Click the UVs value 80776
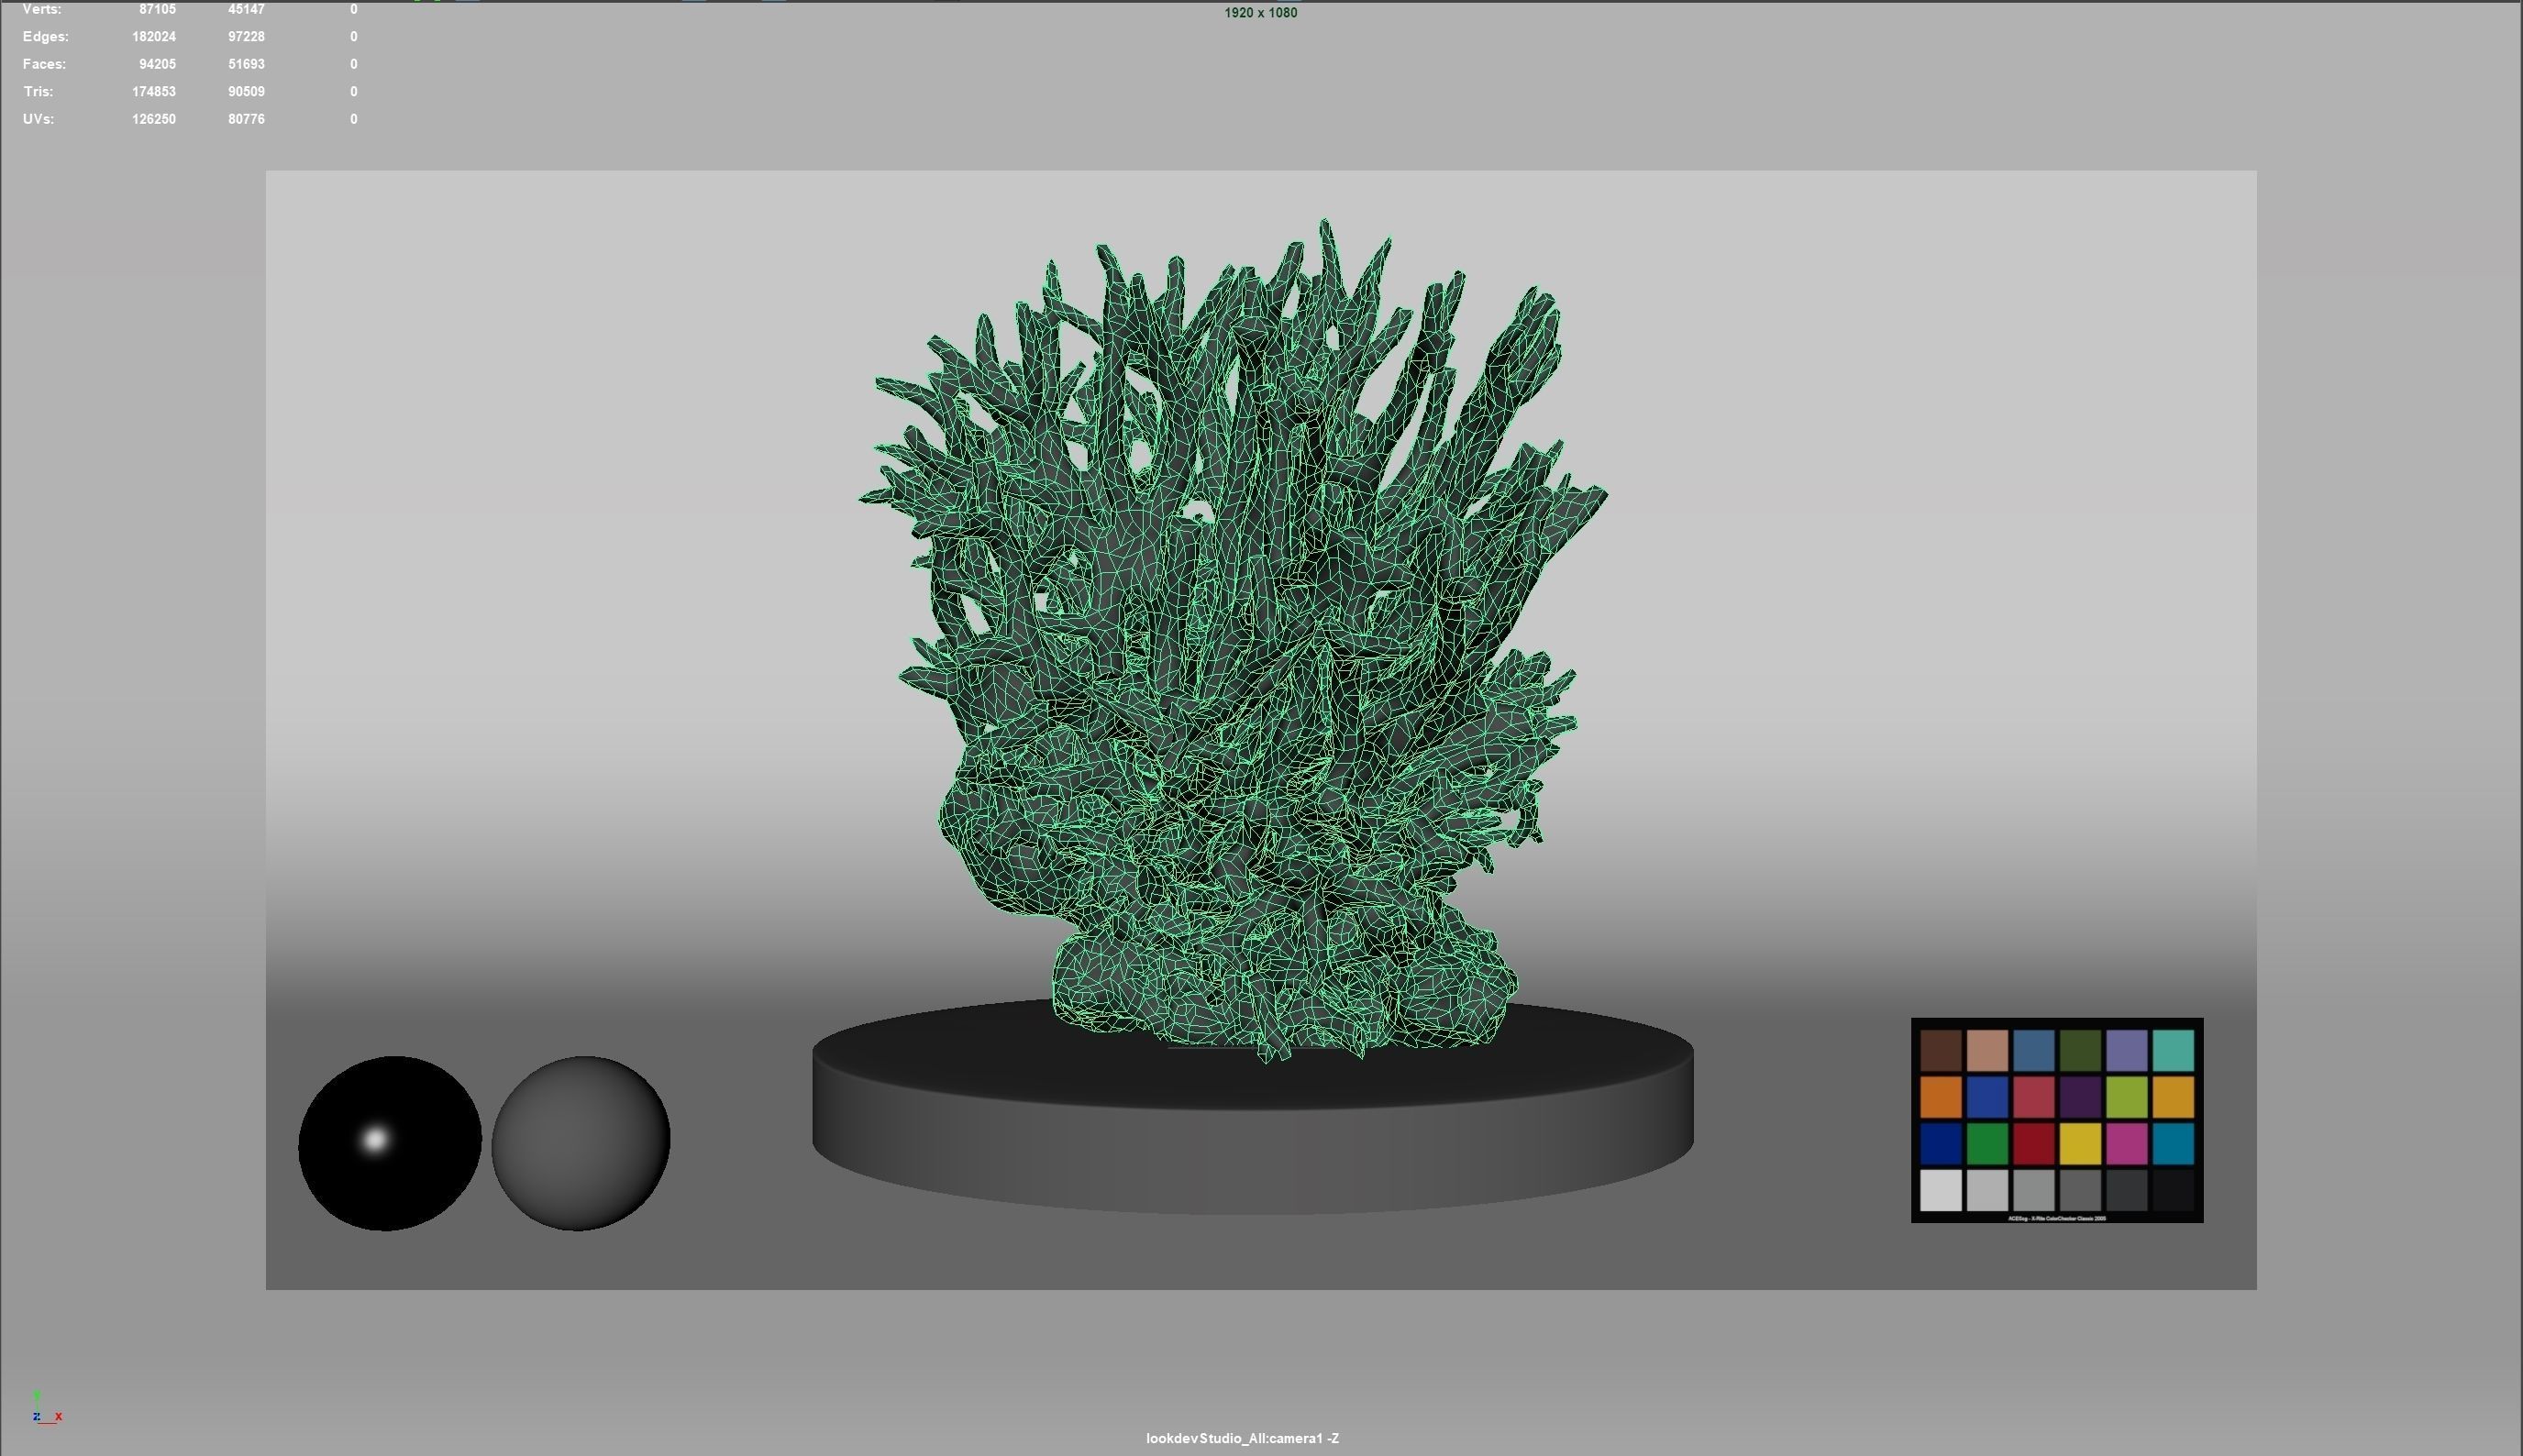The image size is (2523, 1456). coord(246,119)
